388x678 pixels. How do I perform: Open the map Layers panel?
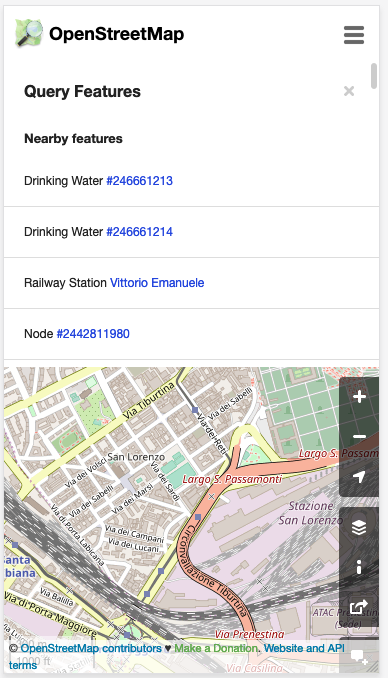(x=359, y=527)
